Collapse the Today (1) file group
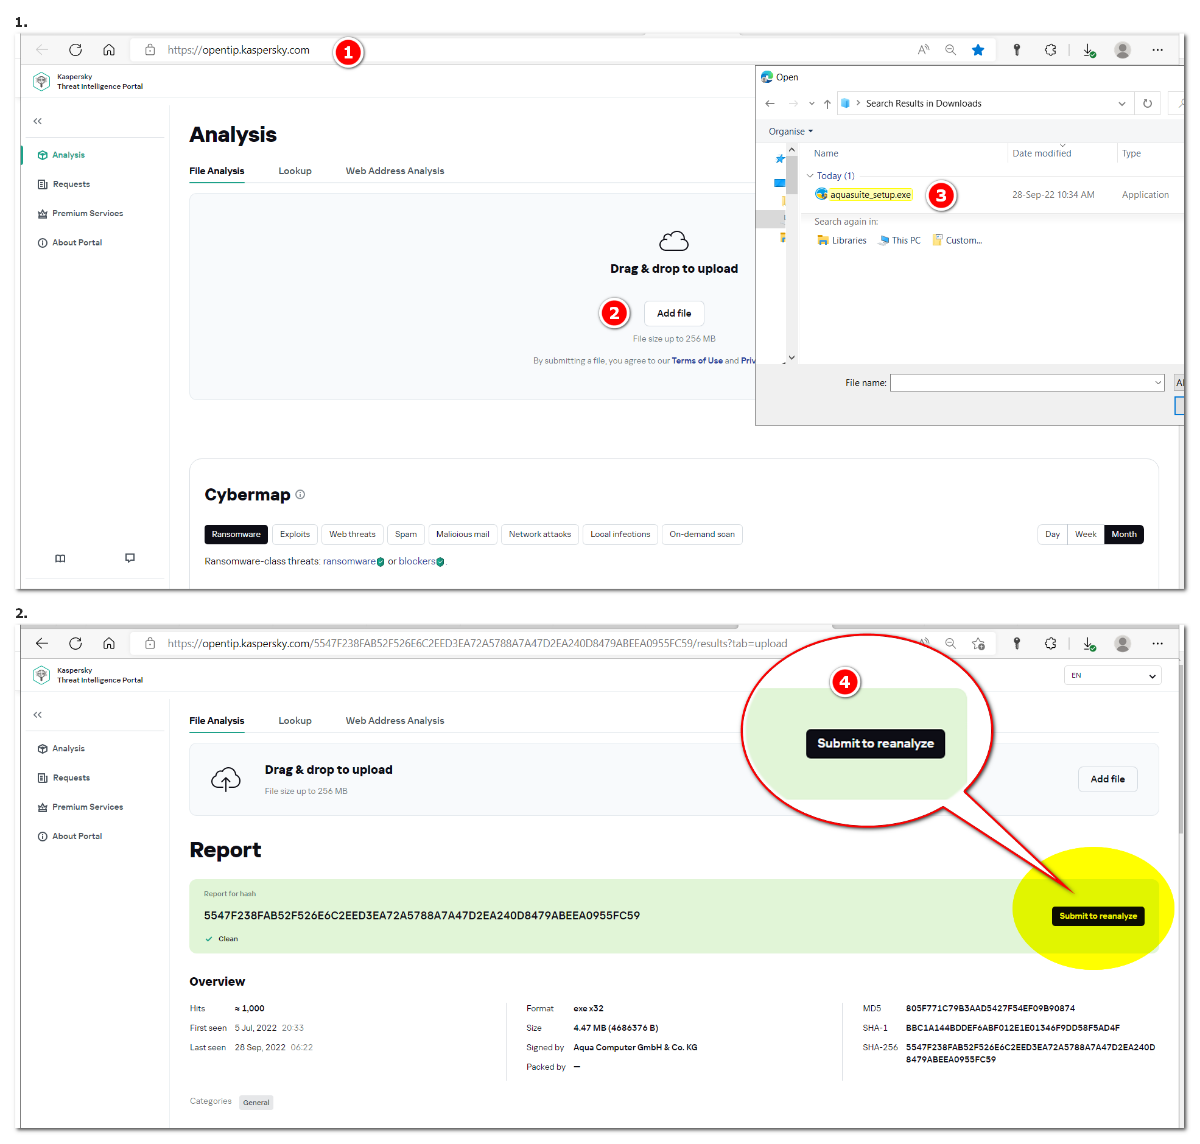This screenshot has width=1200, height=1144. coord(810,176)
